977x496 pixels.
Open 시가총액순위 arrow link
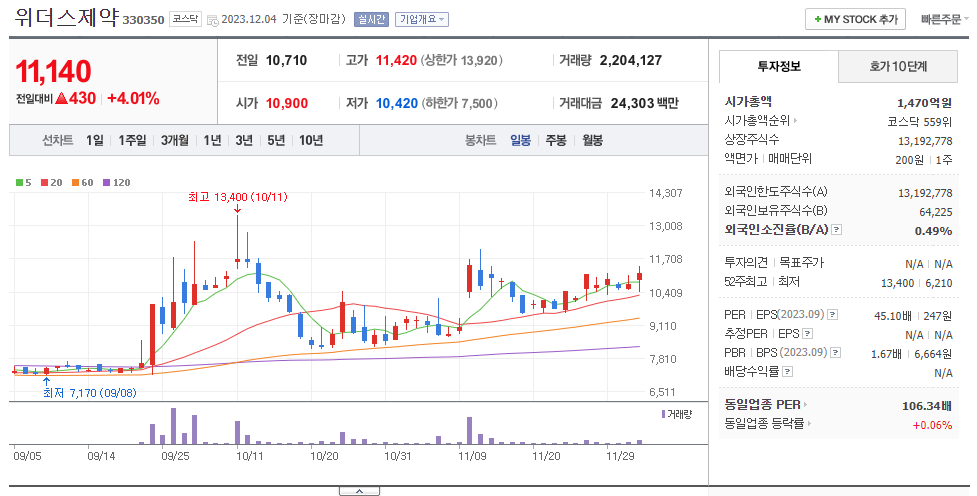point(796,120)
